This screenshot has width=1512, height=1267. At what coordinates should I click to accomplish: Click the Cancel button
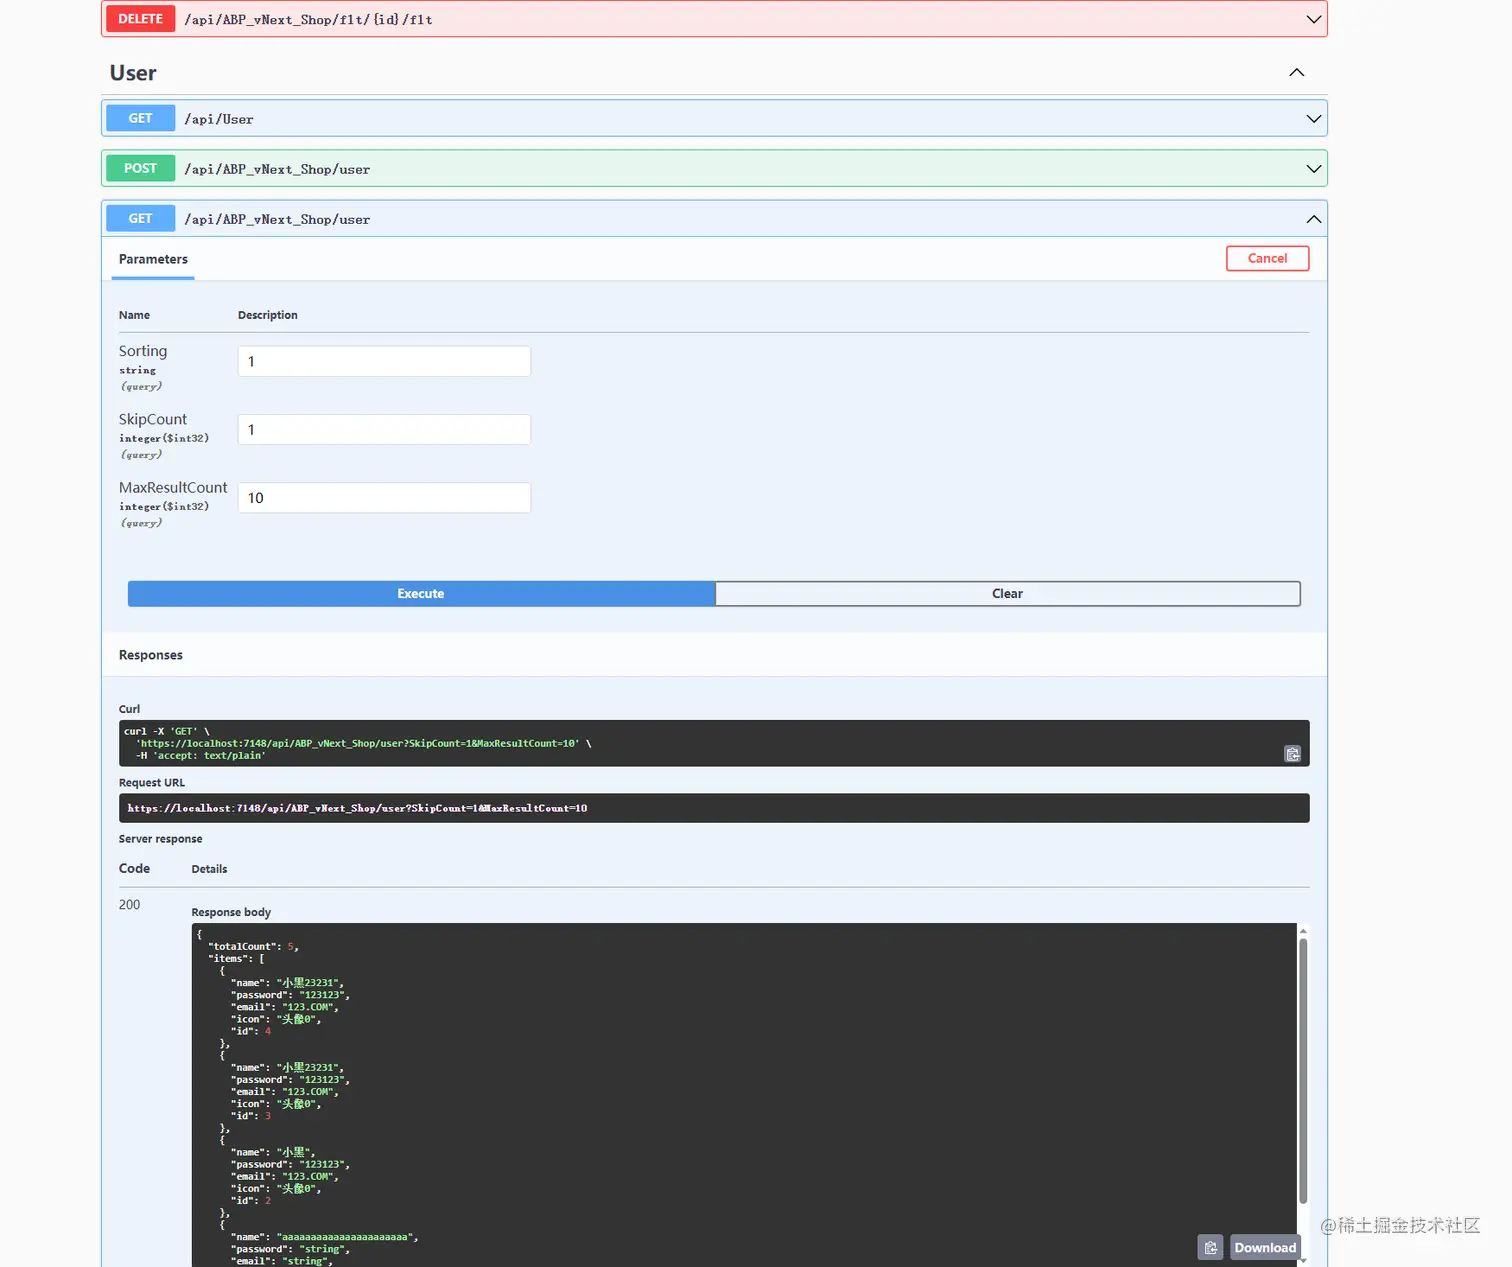(1268, 258)
